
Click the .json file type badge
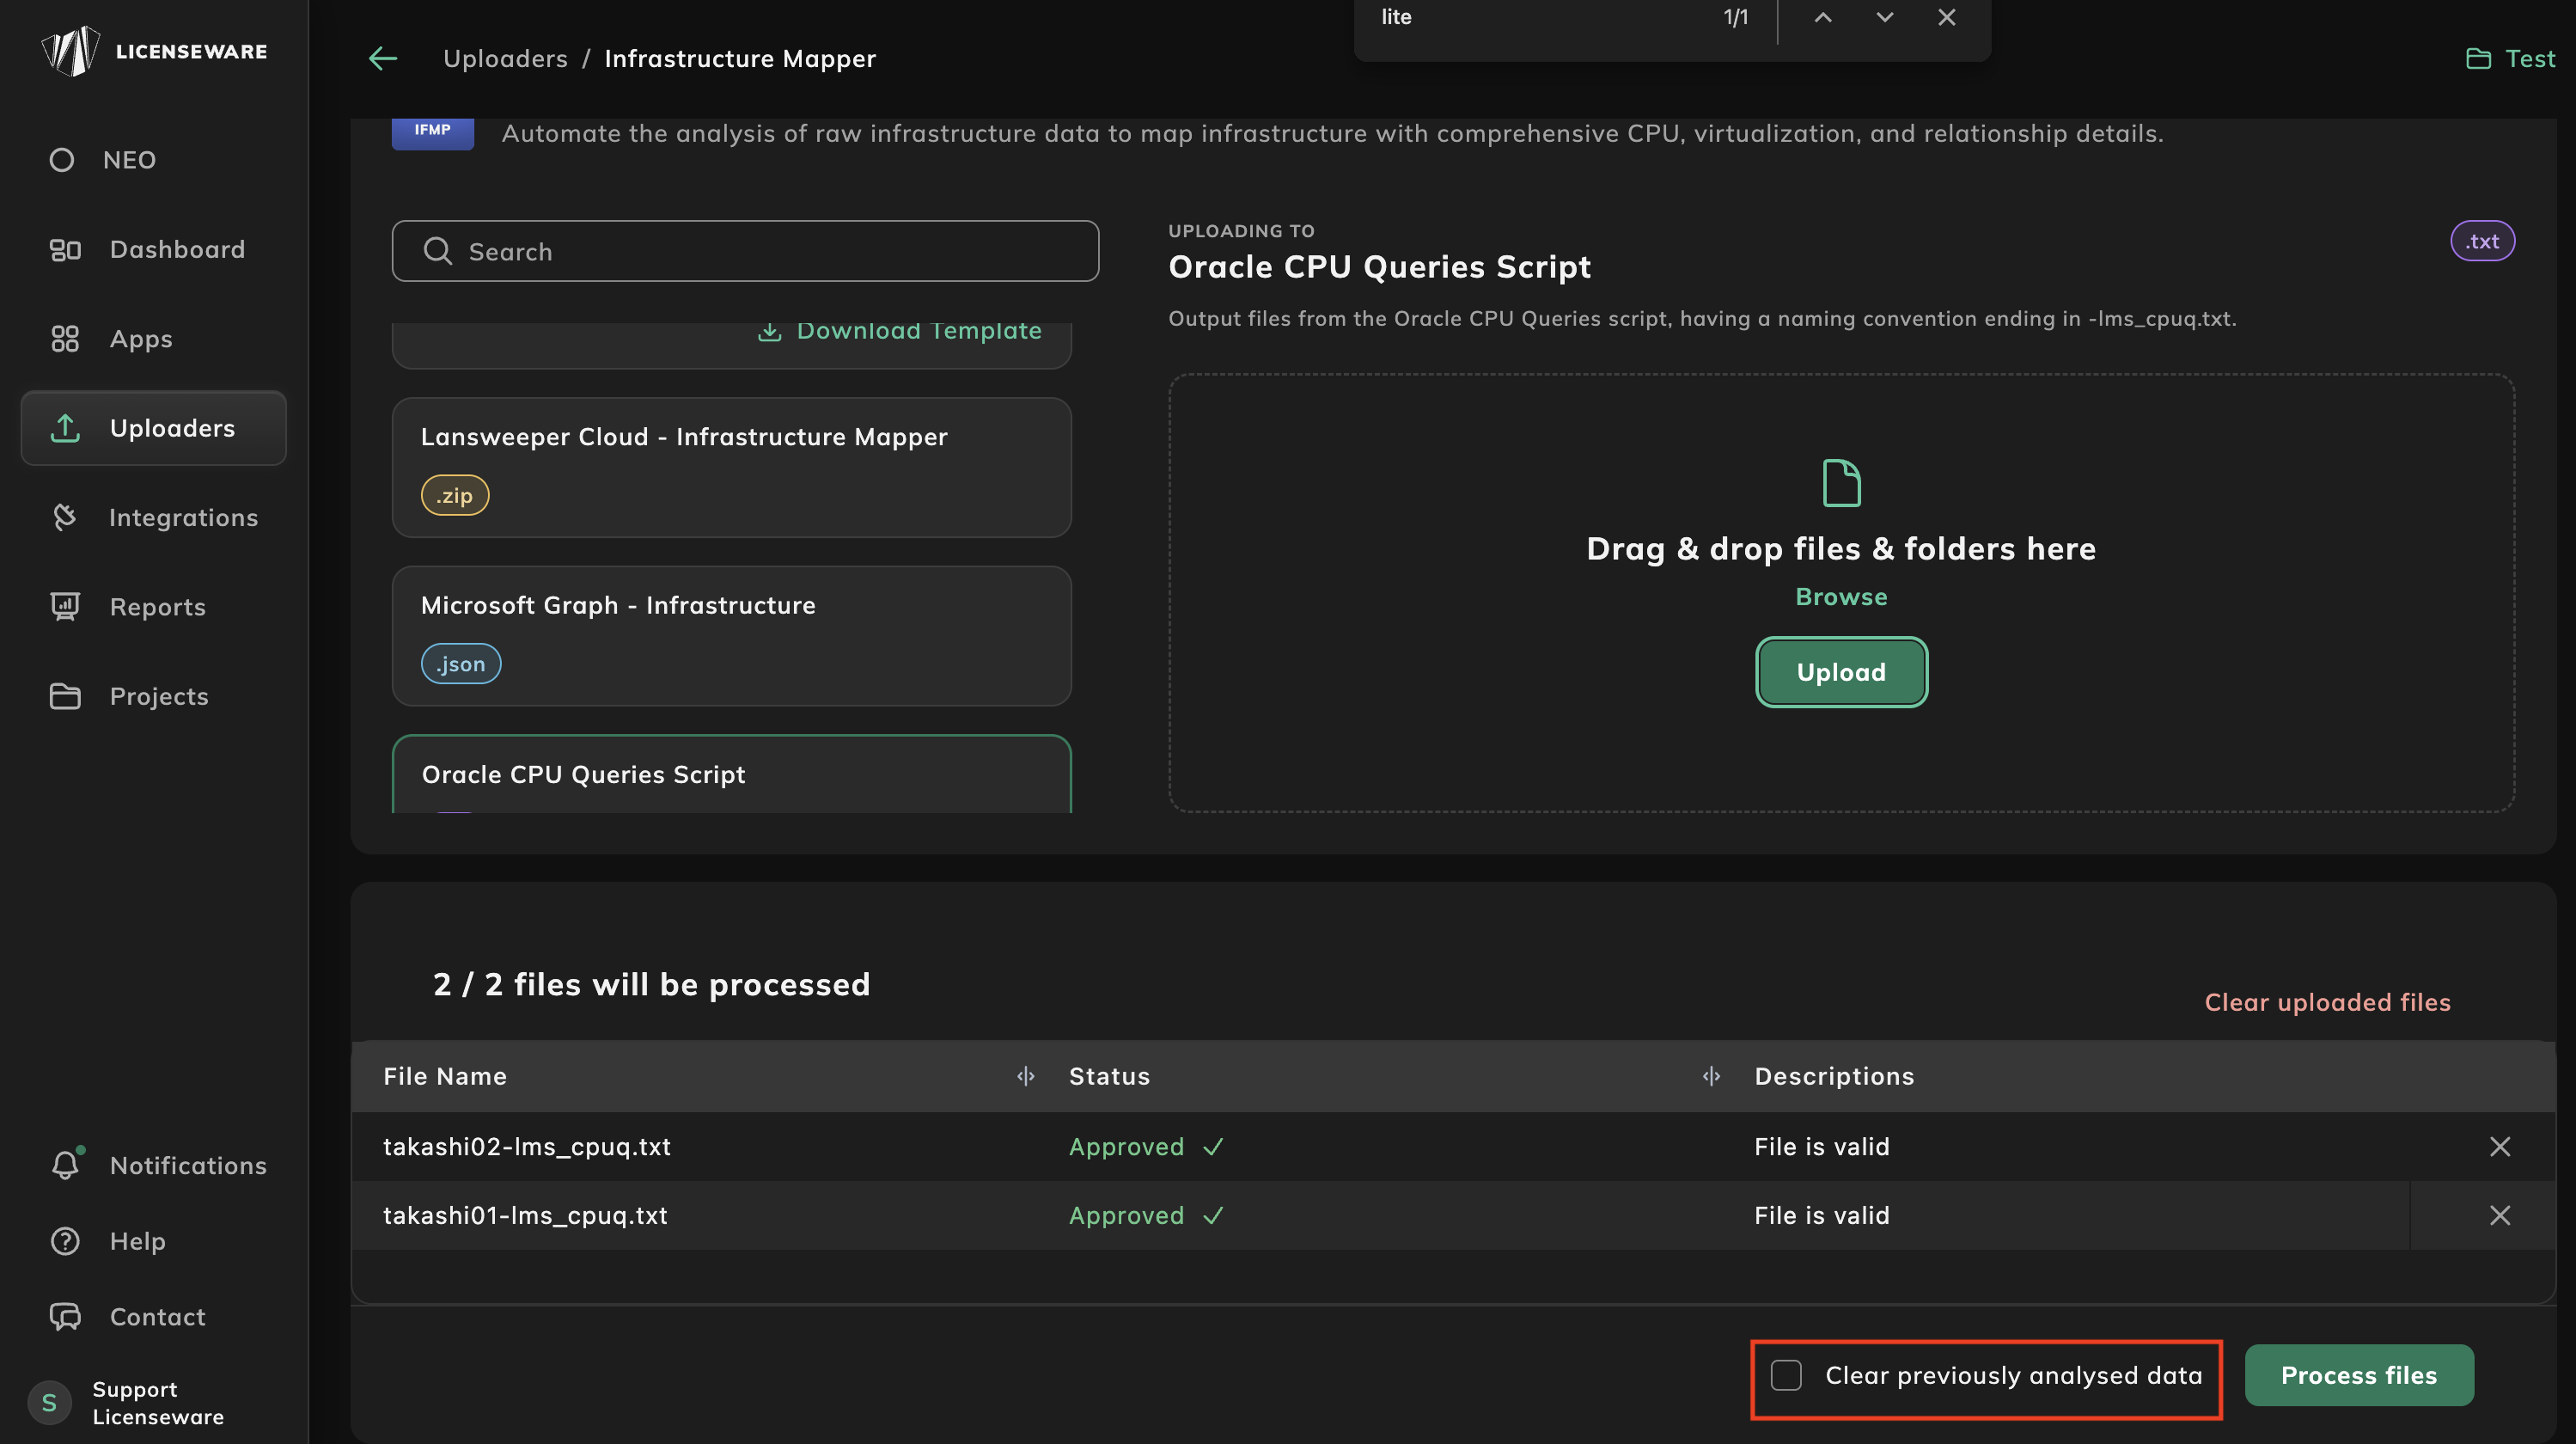pyautogui.click(x=461, y=664)
